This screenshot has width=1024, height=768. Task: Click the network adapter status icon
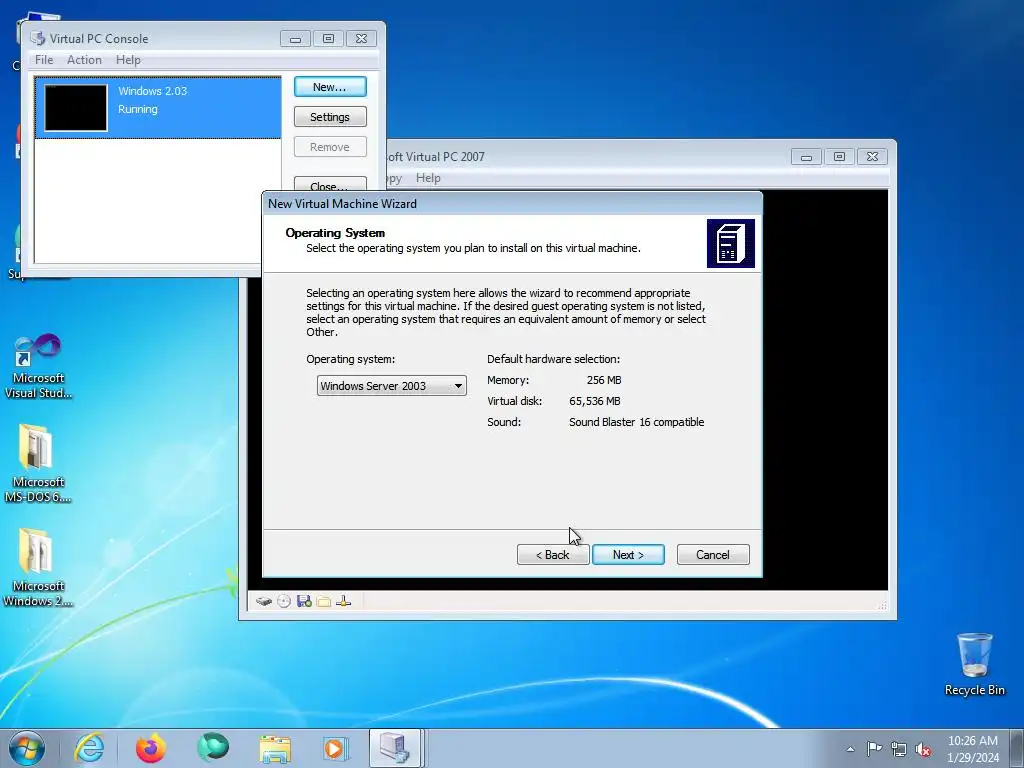[344, 601]
